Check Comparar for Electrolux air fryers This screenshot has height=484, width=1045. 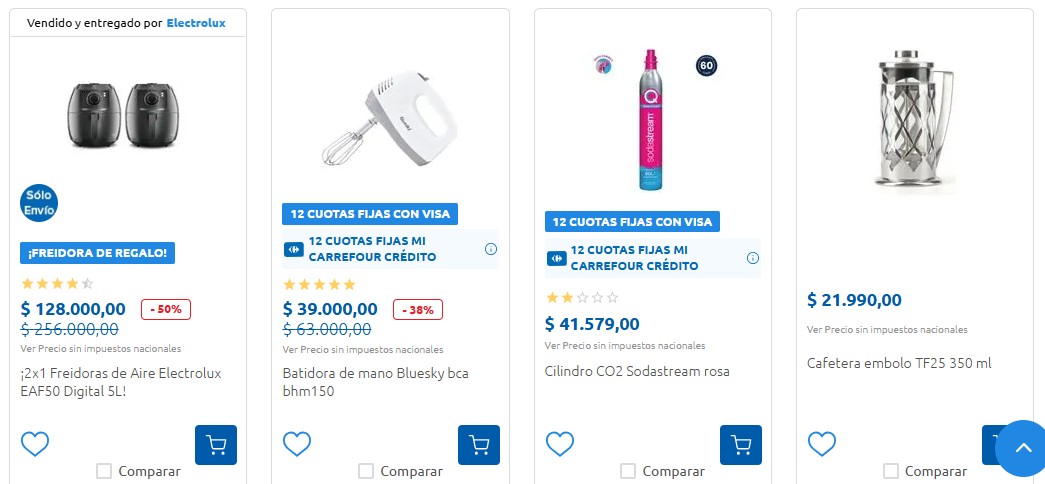[104, 471]
